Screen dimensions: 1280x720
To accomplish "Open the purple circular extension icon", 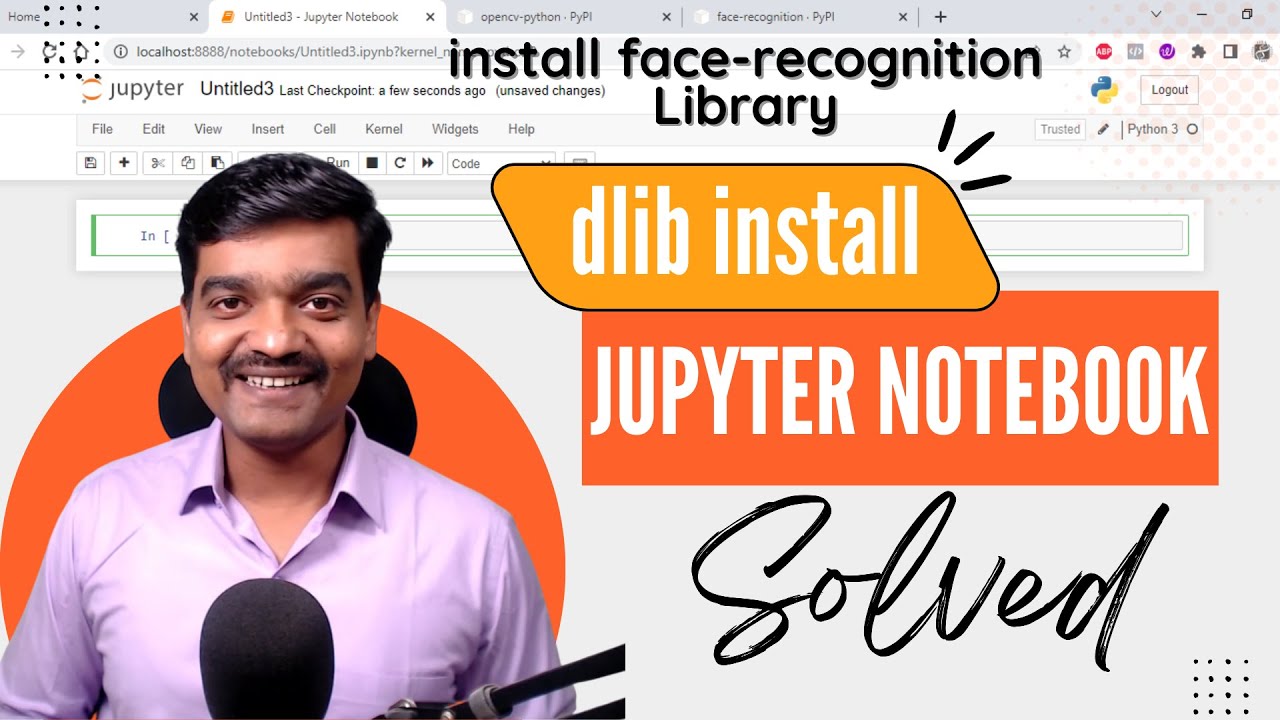I will pos(1167,51).
